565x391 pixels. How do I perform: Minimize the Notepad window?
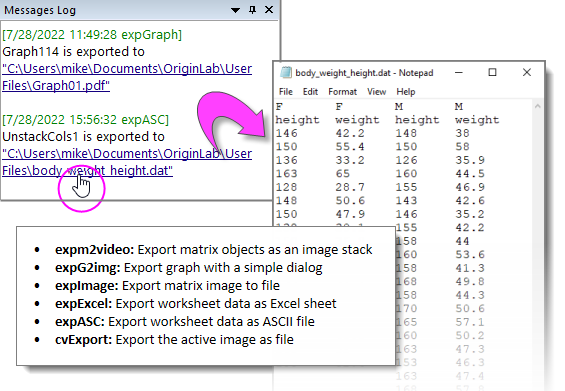tap(459, 72)
